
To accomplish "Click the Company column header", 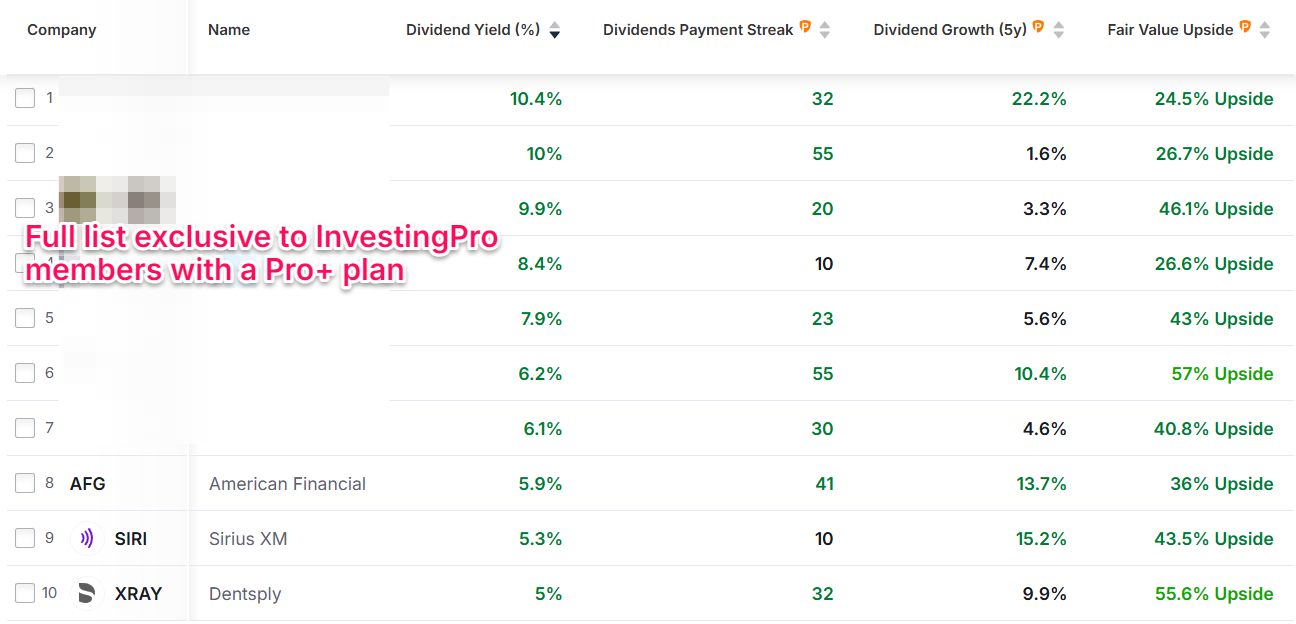I will [61, 29].
